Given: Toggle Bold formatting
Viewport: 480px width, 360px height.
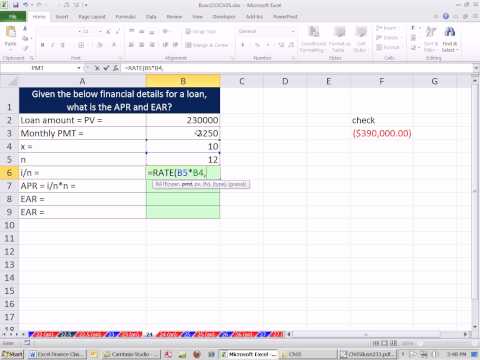Looking at the screenshot, I should click(42, 45).
